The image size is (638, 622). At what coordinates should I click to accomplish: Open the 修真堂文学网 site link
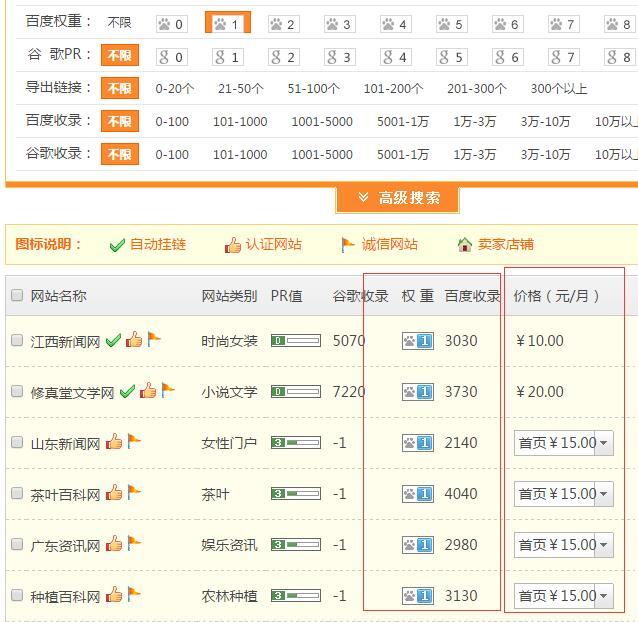click(72, 393)
